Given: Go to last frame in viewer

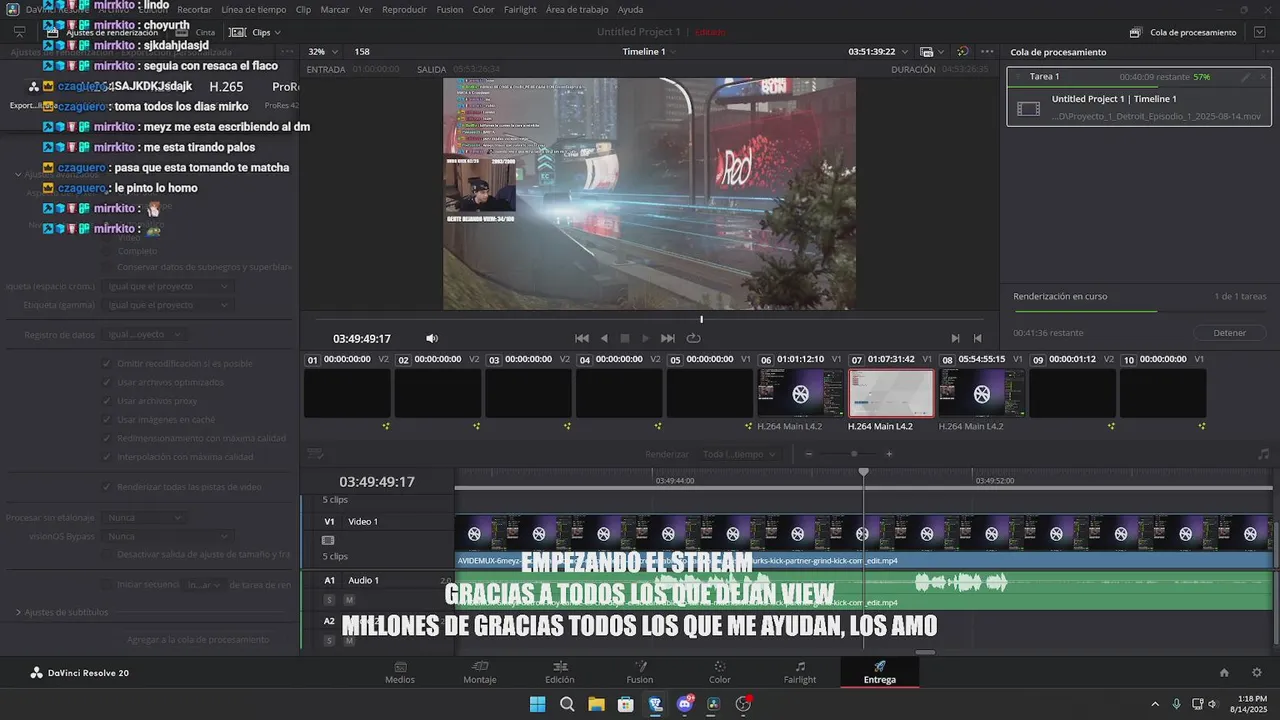Looking at the screenshot, I should (668, 338).
